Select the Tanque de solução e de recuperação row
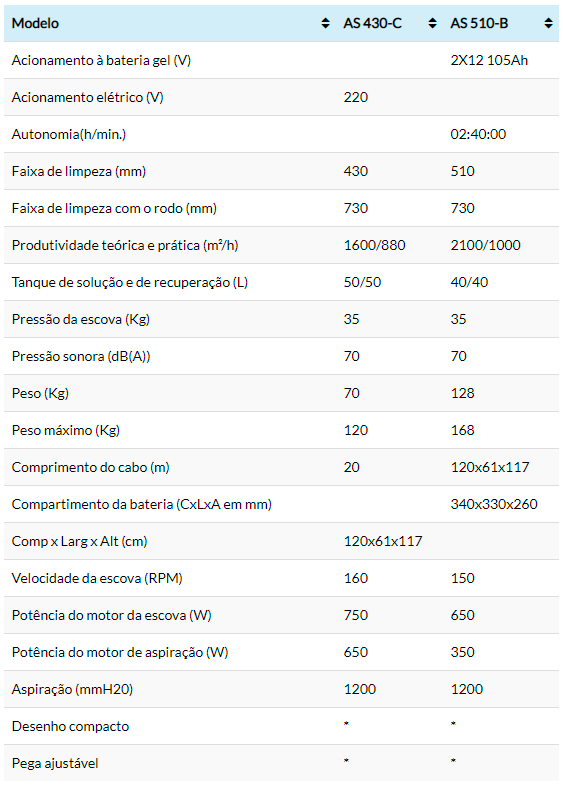This screenshot has width=563, height=791. 282,282
